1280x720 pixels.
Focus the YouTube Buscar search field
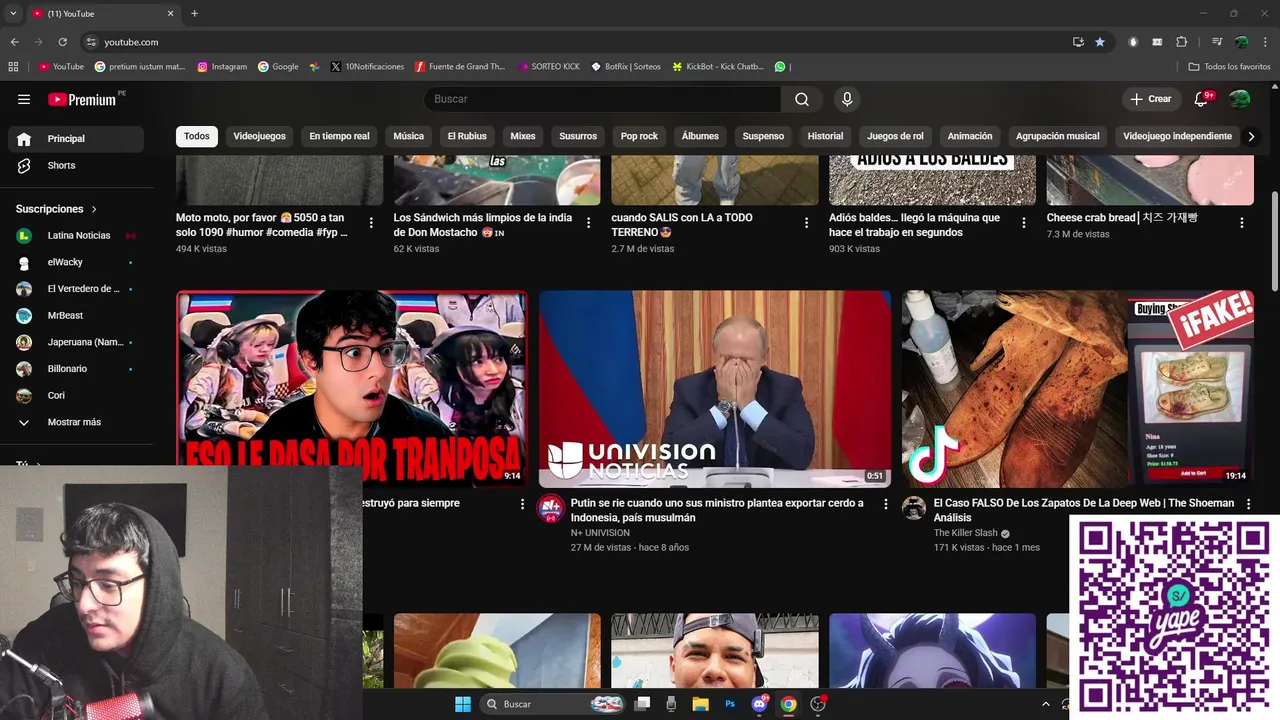603,99
